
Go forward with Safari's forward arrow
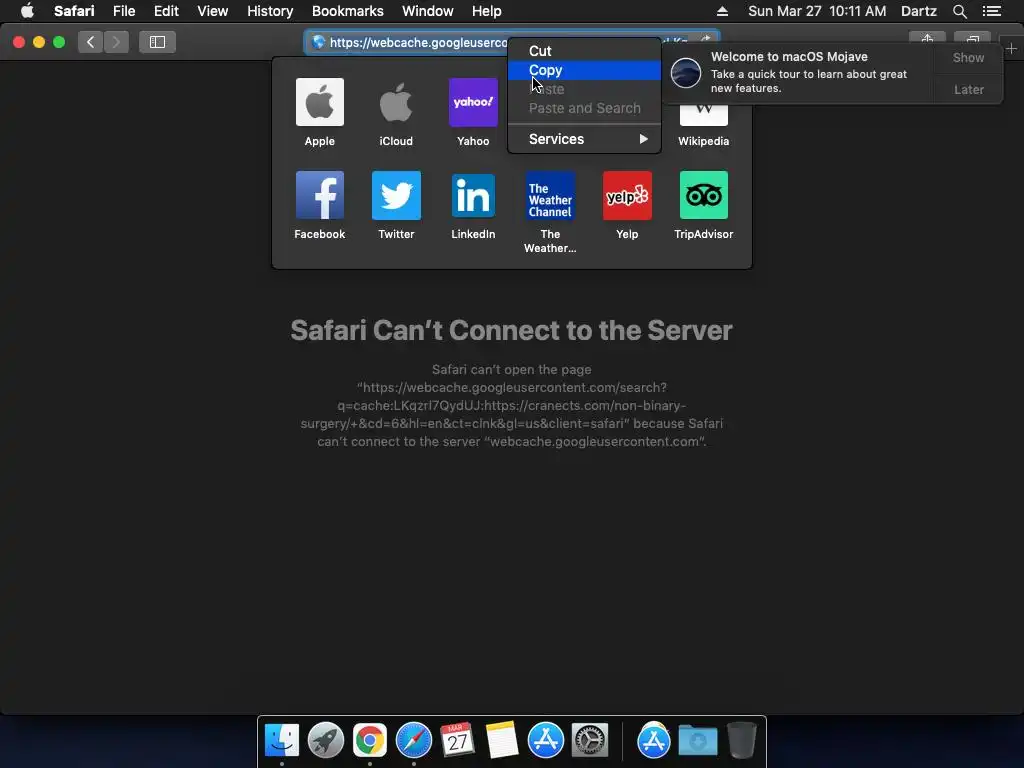click(x=116, y=42)
